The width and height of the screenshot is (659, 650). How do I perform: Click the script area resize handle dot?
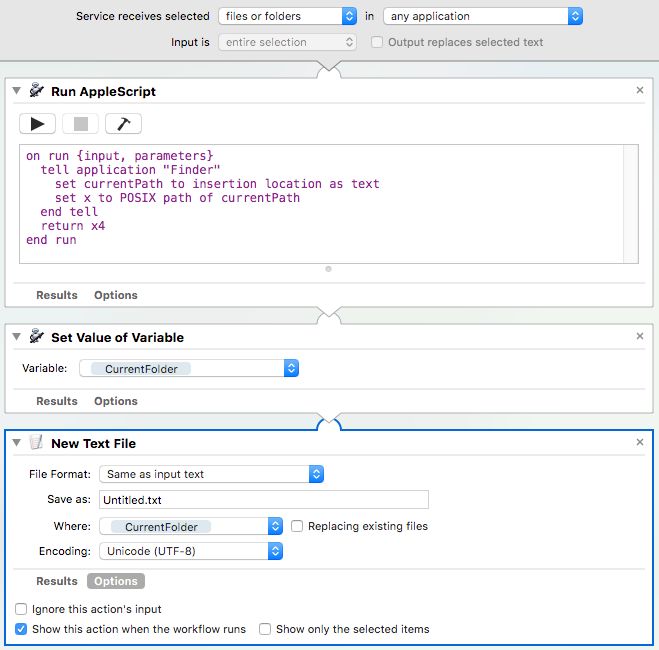(328, 269)
